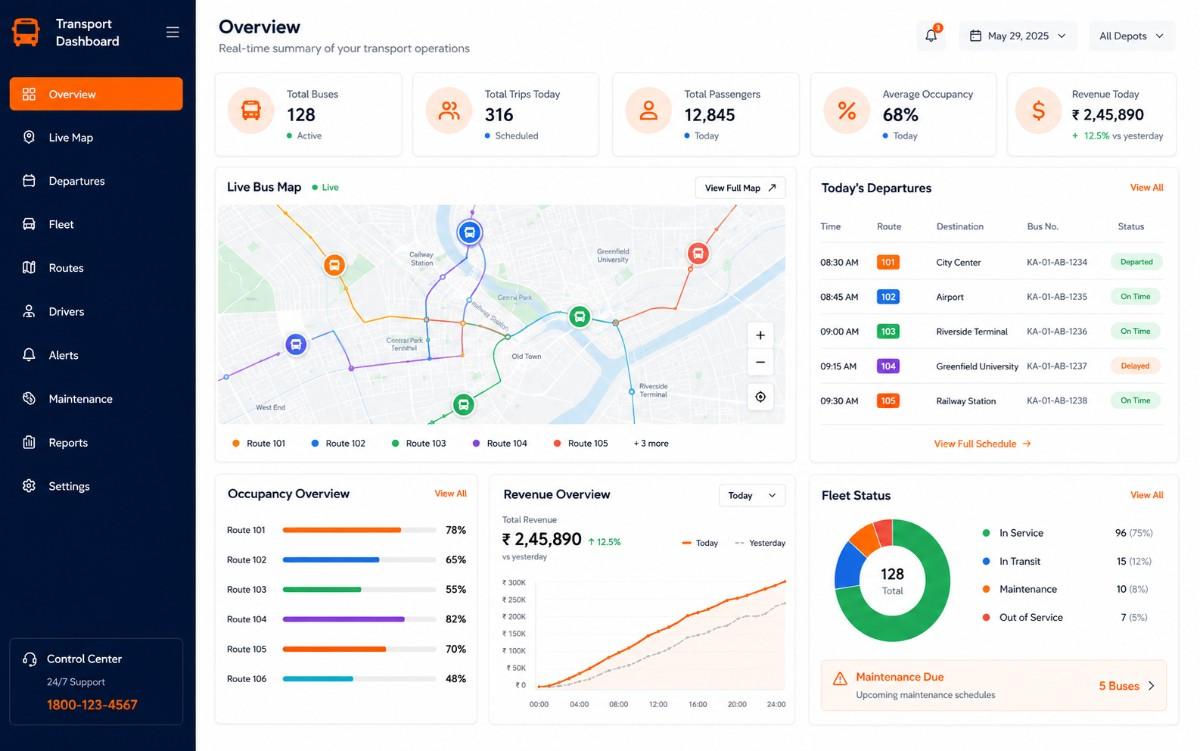Viewport: 1200px width, 751px height.
Task: Click the Route 106 occupancy bar
Action: tap(359, 679)
